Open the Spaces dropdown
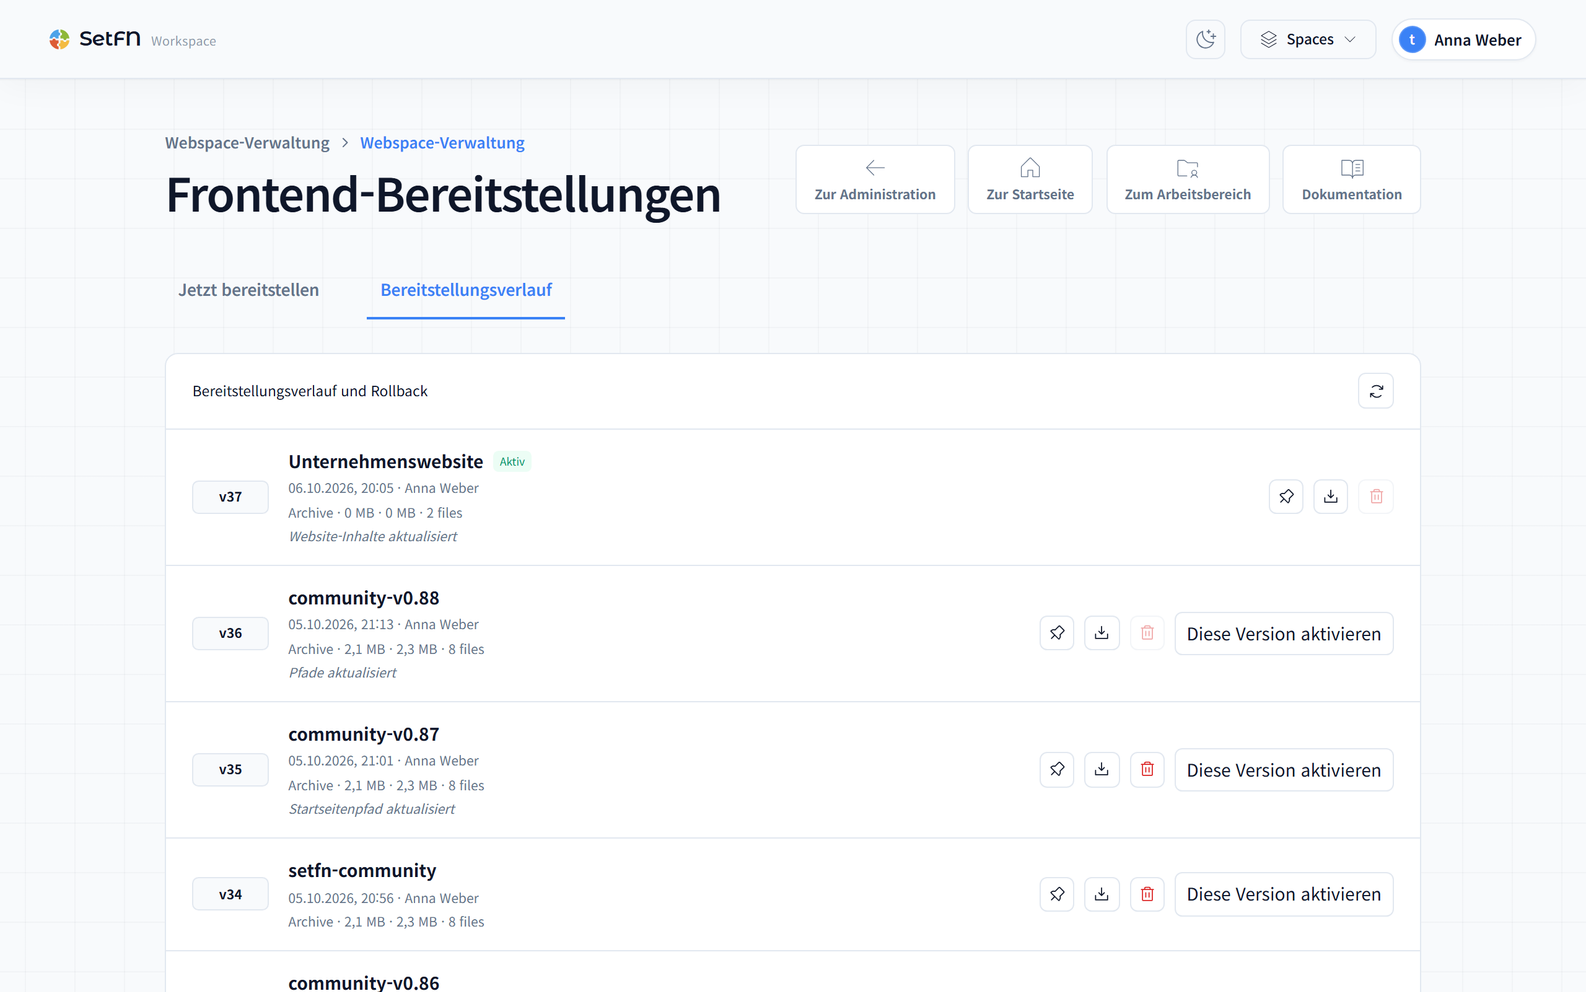The height and width of the screenshot is (992, 1586). 1308,40
